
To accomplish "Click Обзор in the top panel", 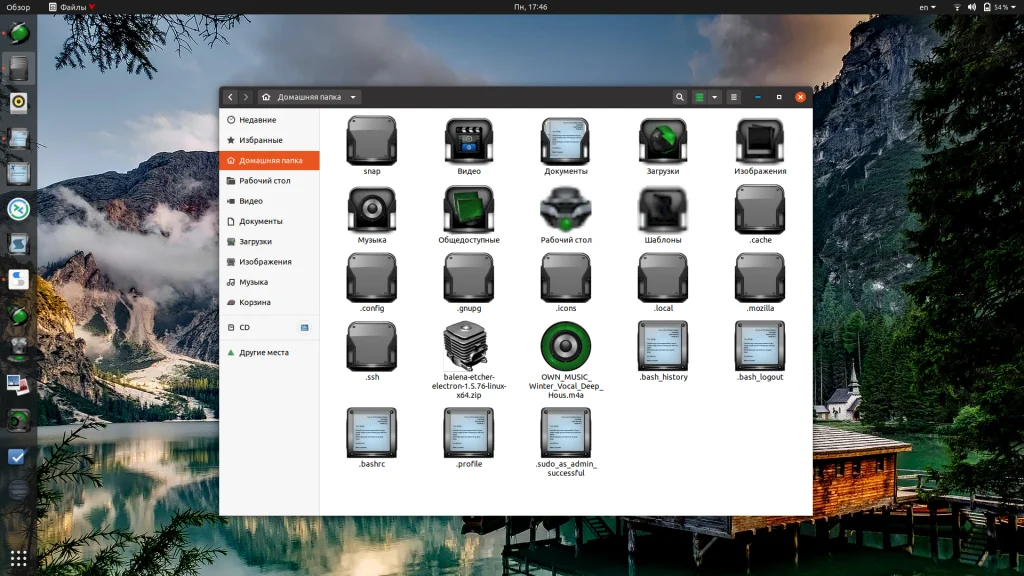I will [x=18, y=7].
